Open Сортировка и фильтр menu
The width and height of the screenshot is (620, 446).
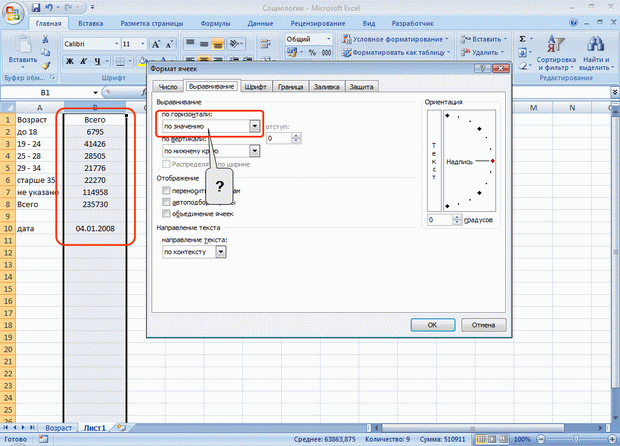[556, 52]
